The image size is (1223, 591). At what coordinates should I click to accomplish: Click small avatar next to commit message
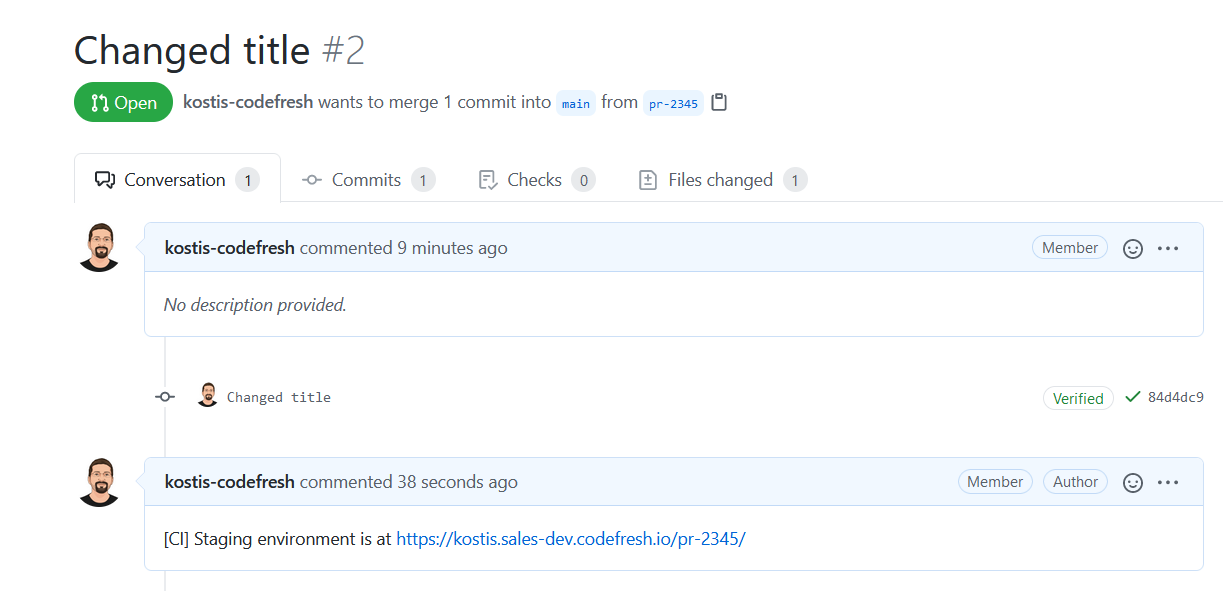tap(208, 395)
